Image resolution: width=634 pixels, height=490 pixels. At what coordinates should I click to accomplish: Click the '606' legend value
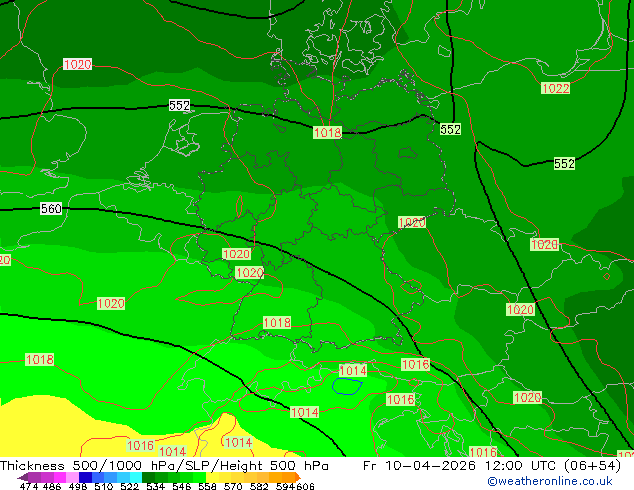[305, 486]
